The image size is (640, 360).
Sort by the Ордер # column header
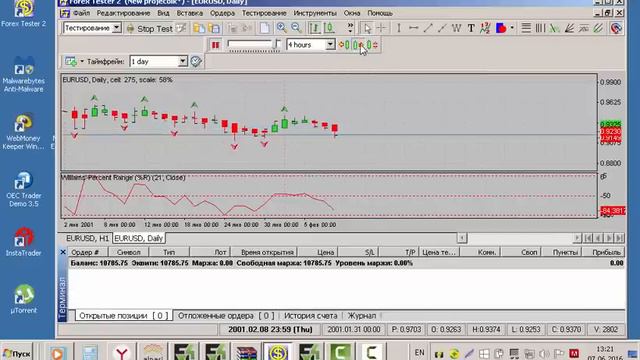(x=87, y=252)
